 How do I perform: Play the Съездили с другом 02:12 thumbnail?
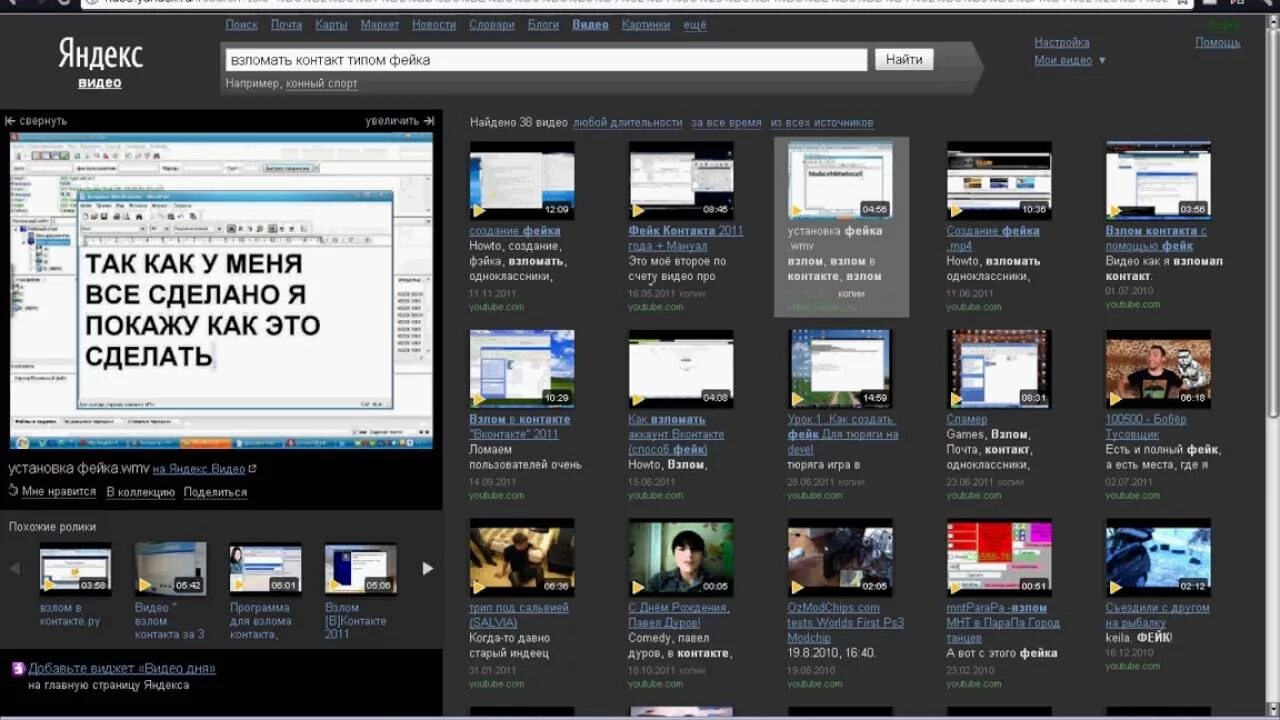point(1158,557)
